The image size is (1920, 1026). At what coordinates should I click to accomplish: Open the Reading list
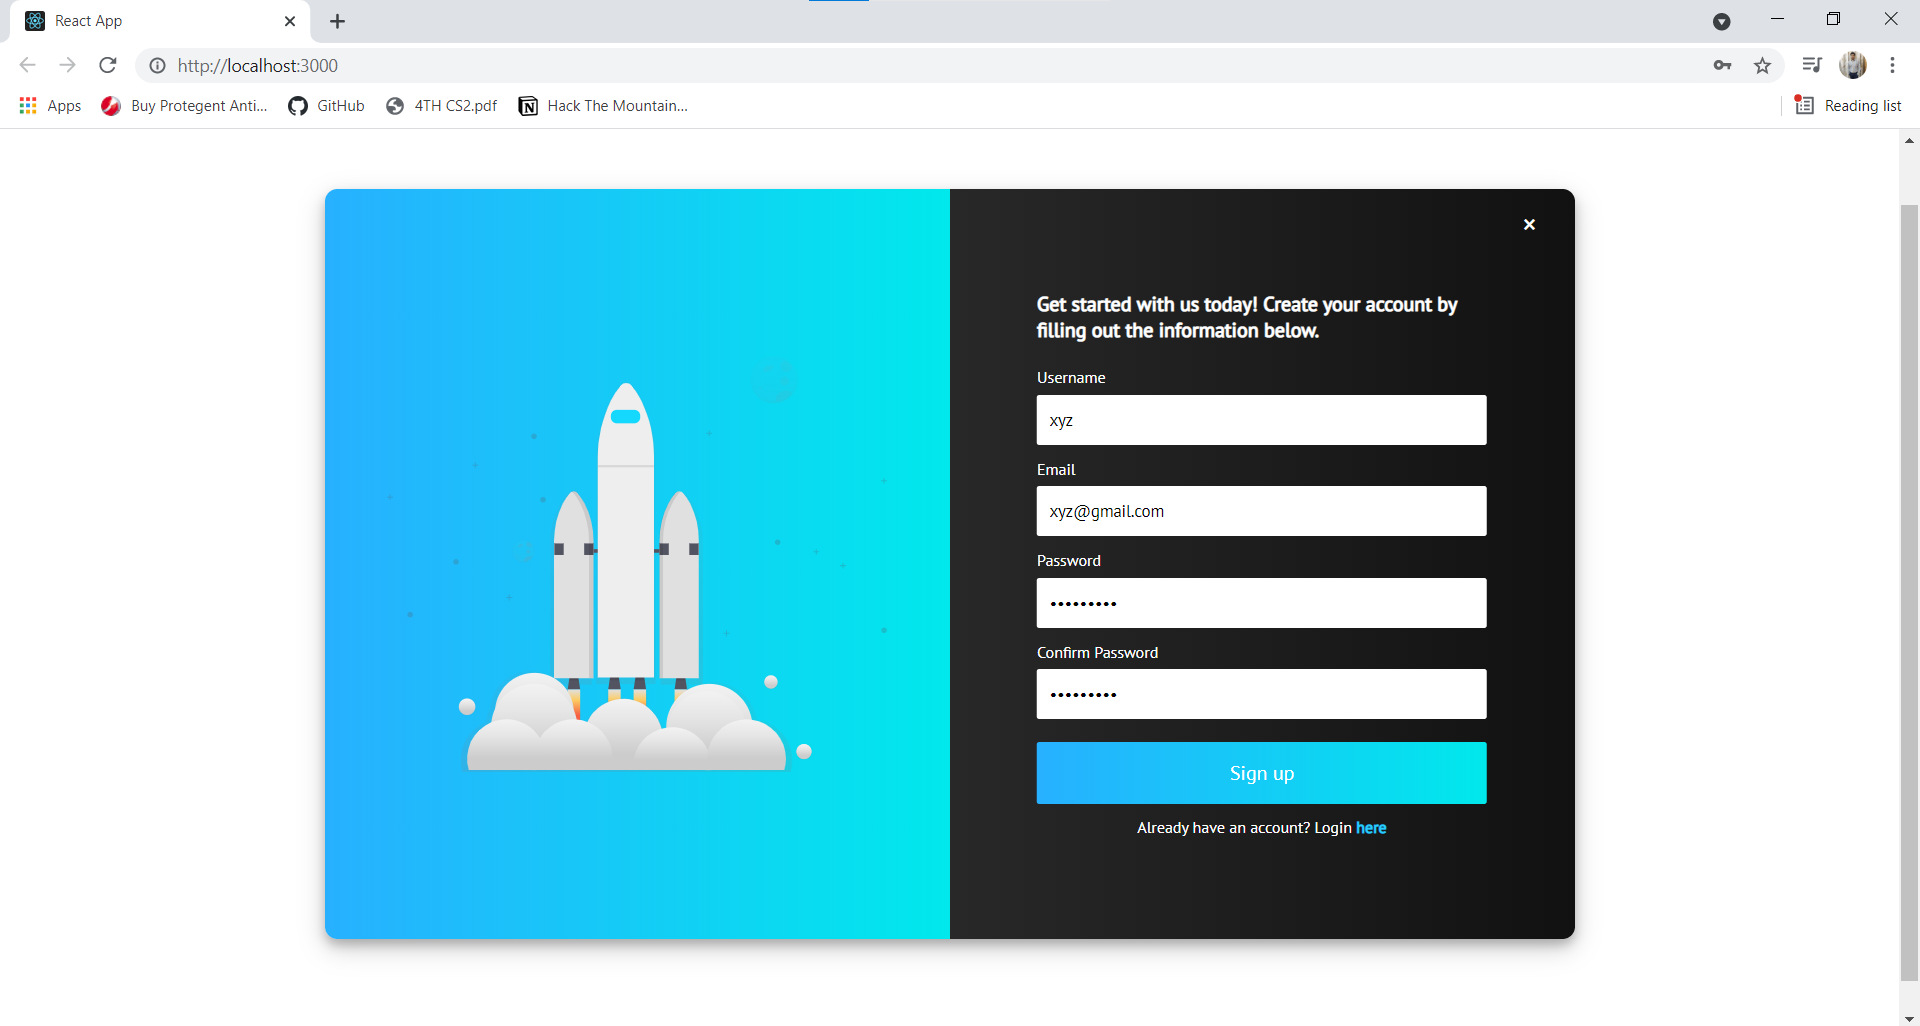tap(1848, 106)
